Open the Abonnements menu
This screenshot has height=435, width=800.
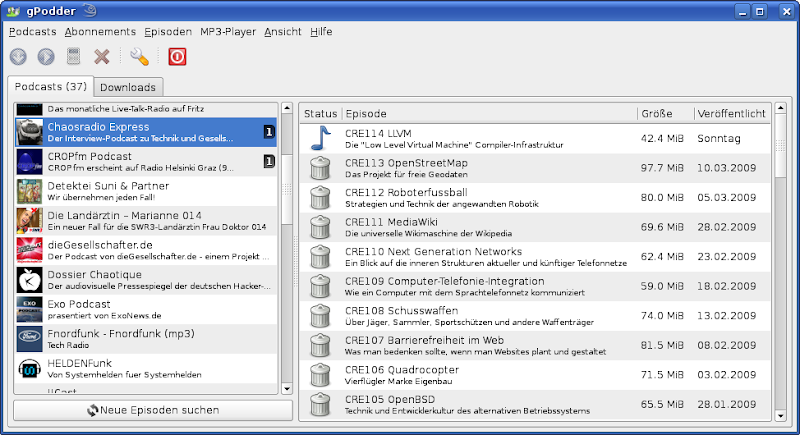tap(100, 32)
